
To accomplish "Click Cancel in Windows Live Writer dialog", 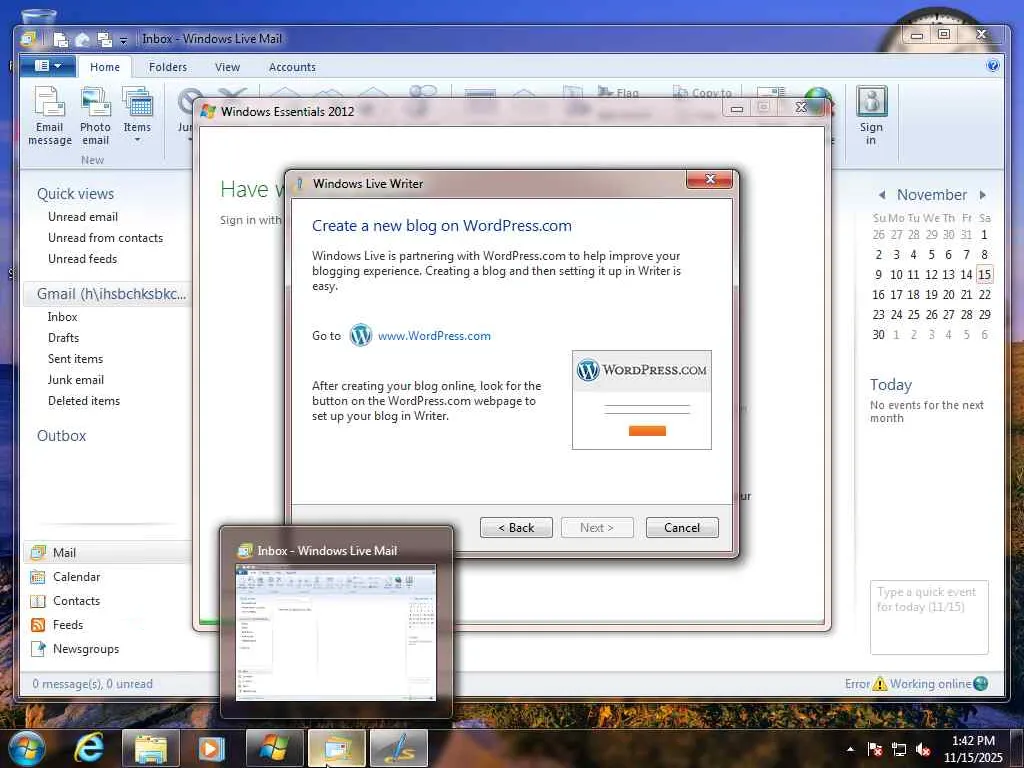I will pos(682,528).
